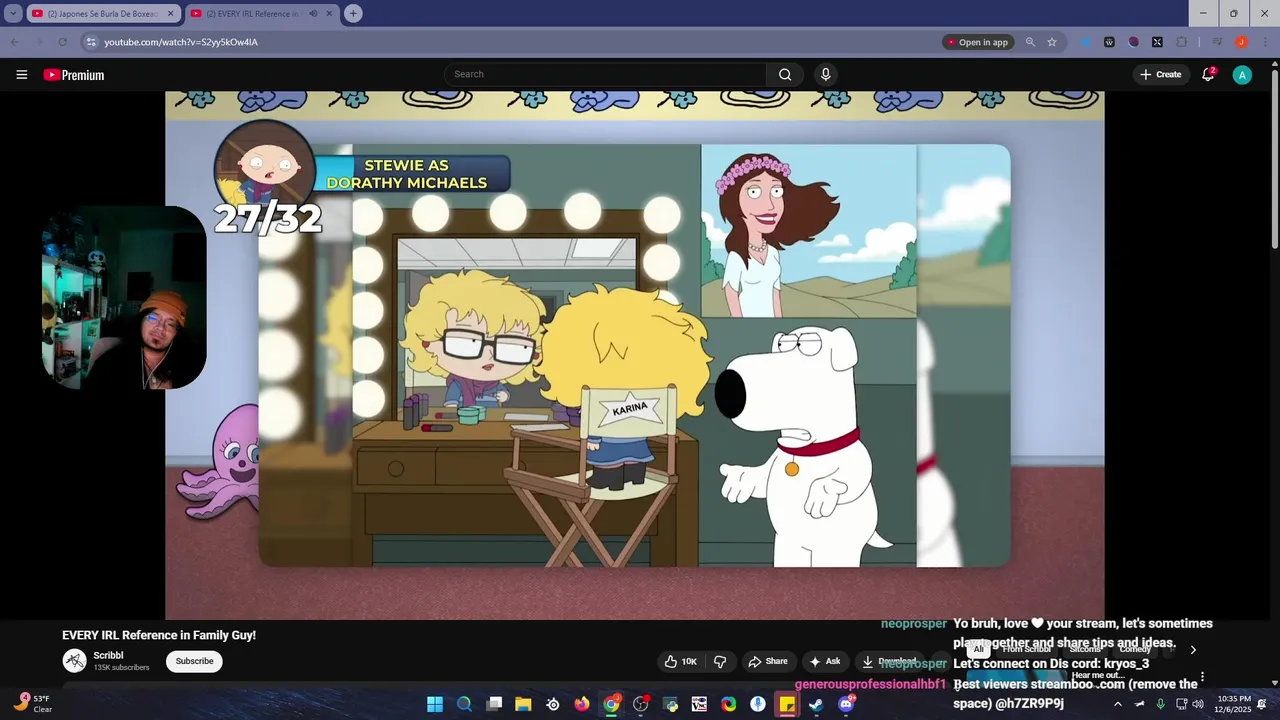The height and width of the screenshot is (720, 1280).
Task: Show hidden system tray icons chevron
Action: (1118, 704)
